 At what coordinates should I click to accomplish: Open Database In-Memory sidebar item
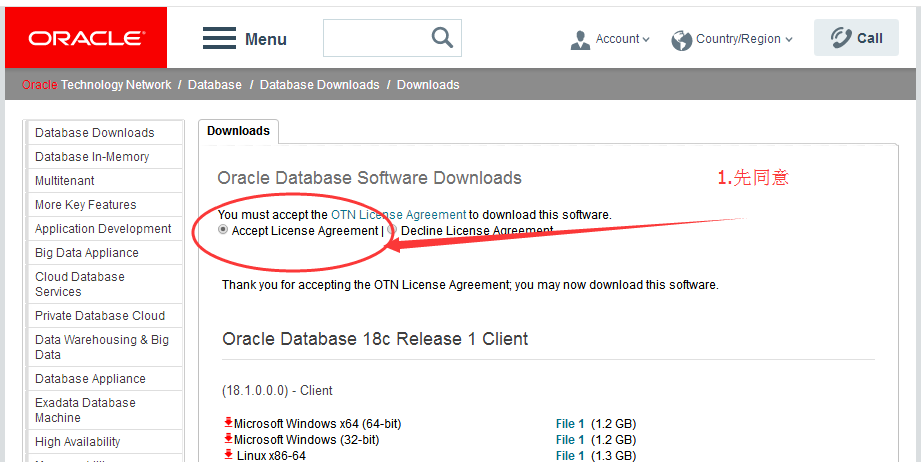(x=92, y=157)
